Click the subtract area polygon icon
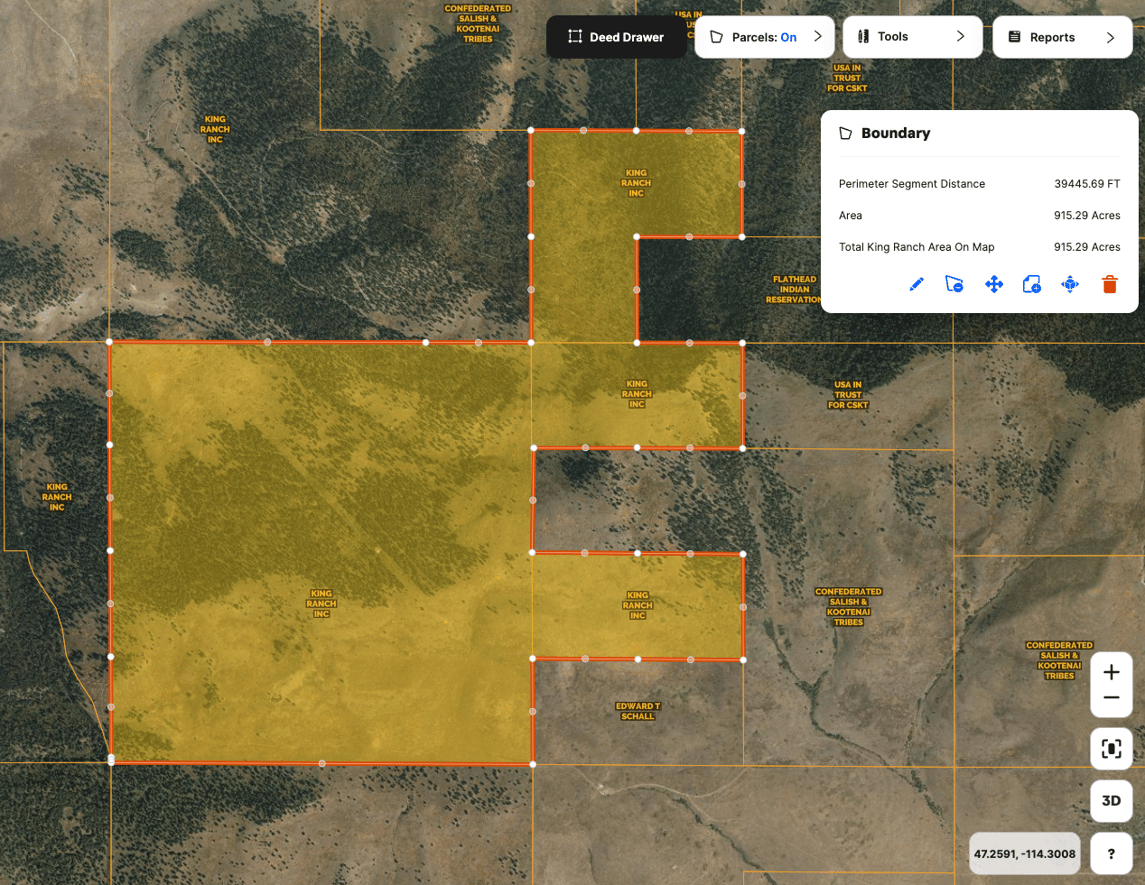The image size is (1145, 885). (954, 285)
